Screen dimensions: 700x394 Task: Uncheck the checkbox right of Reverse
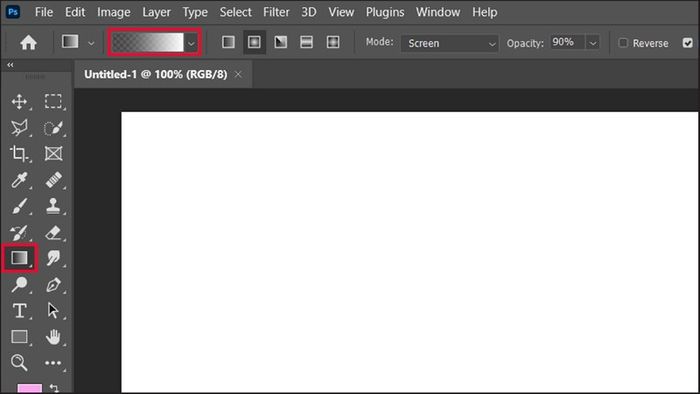(688, 43)
